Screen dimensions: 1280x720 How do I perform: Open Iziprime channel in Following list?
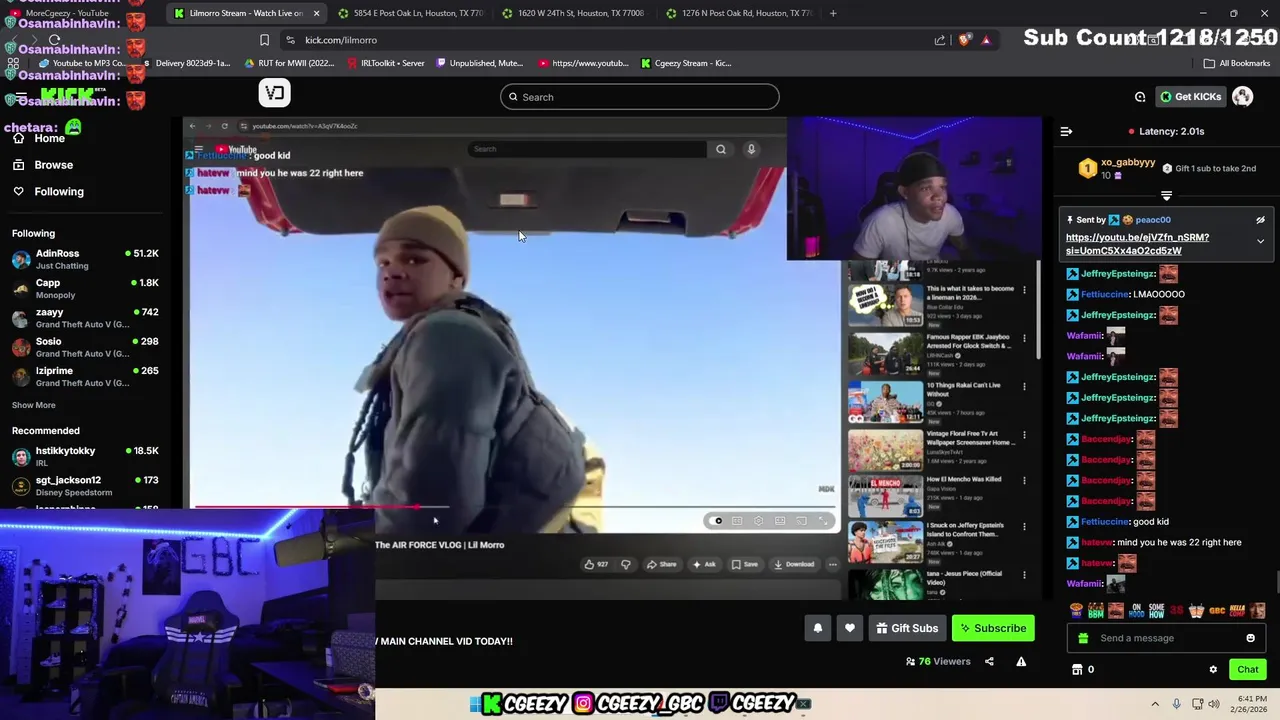[85, 376]
